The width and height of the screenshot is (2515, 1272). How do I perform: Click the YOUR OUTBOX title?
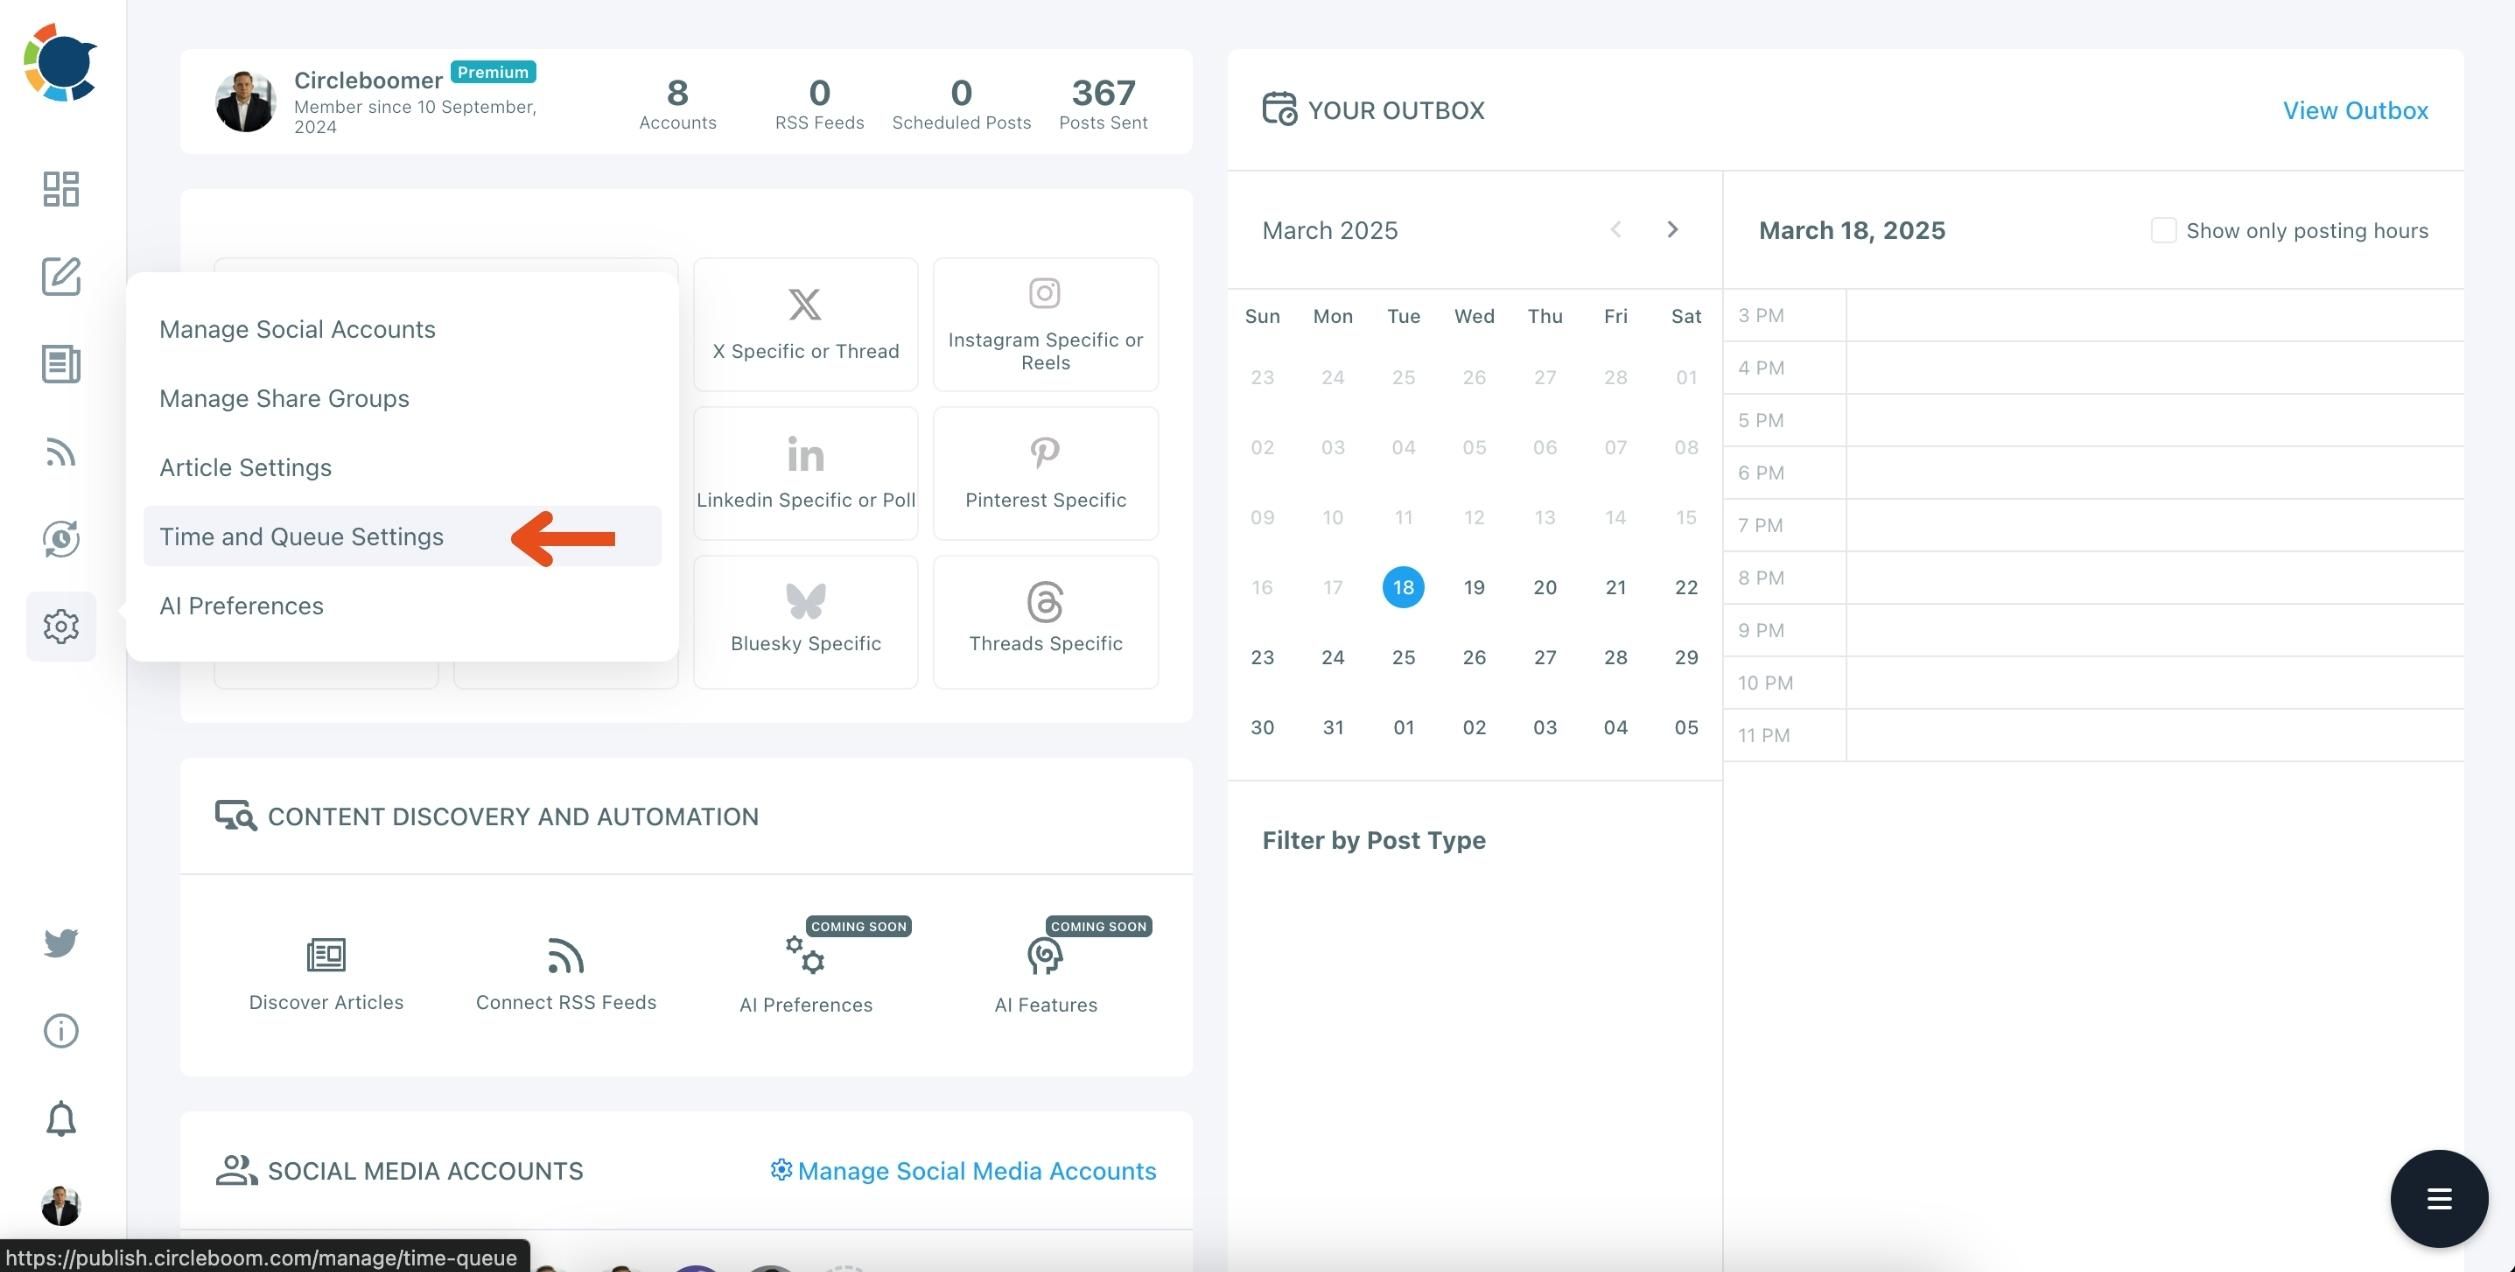[1396, 110]
